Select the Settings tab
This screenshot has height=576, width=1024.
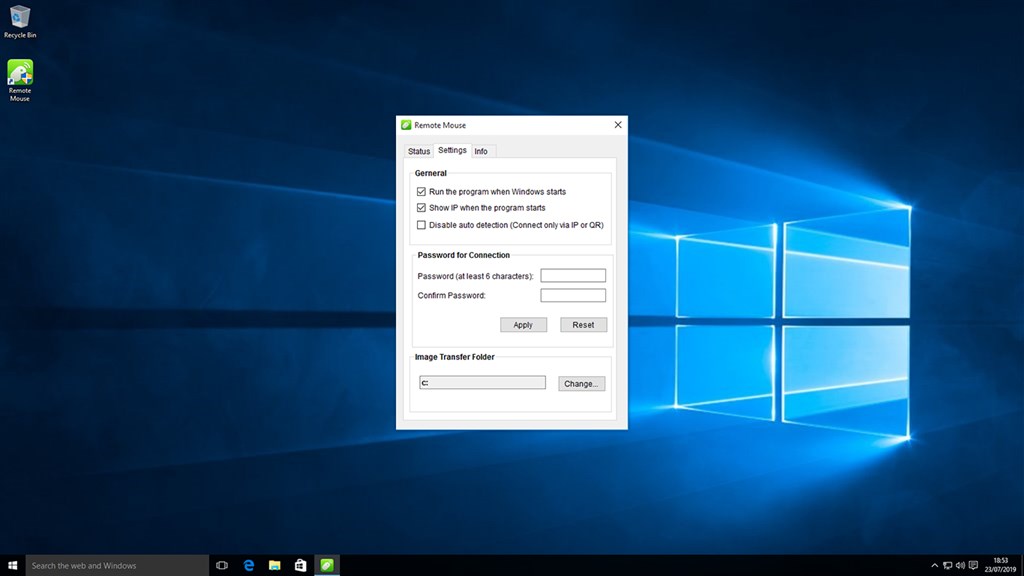[x=452, y=150]
